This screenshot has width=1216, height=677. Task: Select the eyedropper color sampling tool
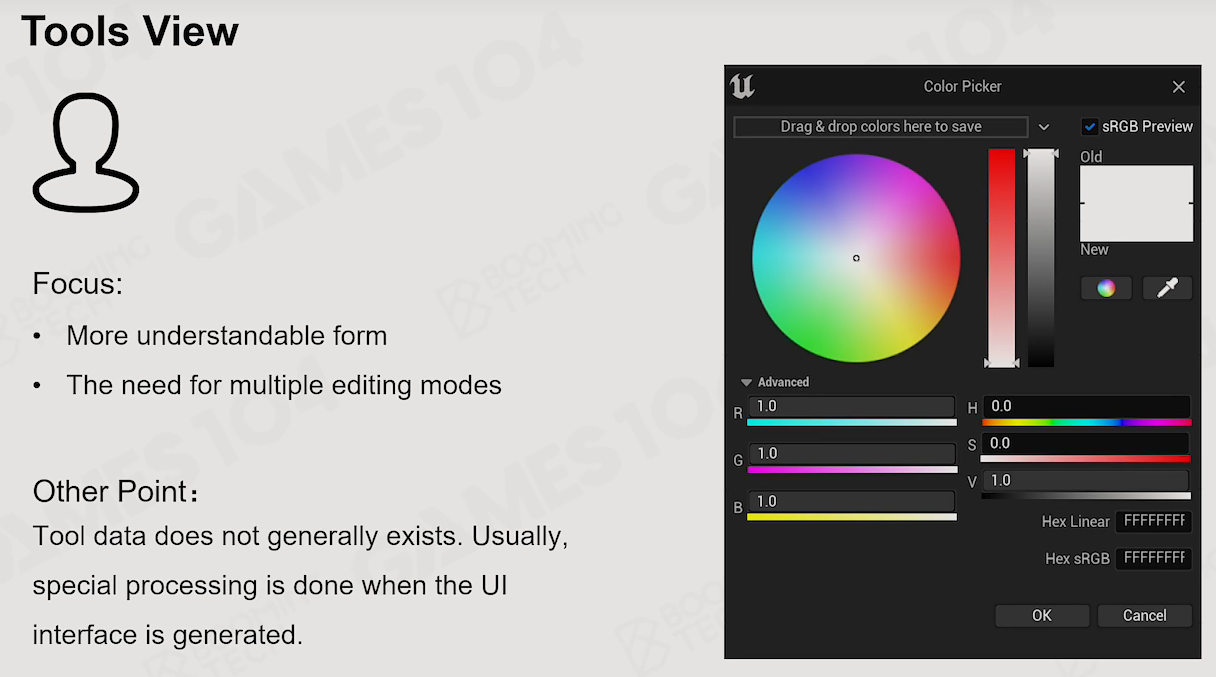point(1167,288)
